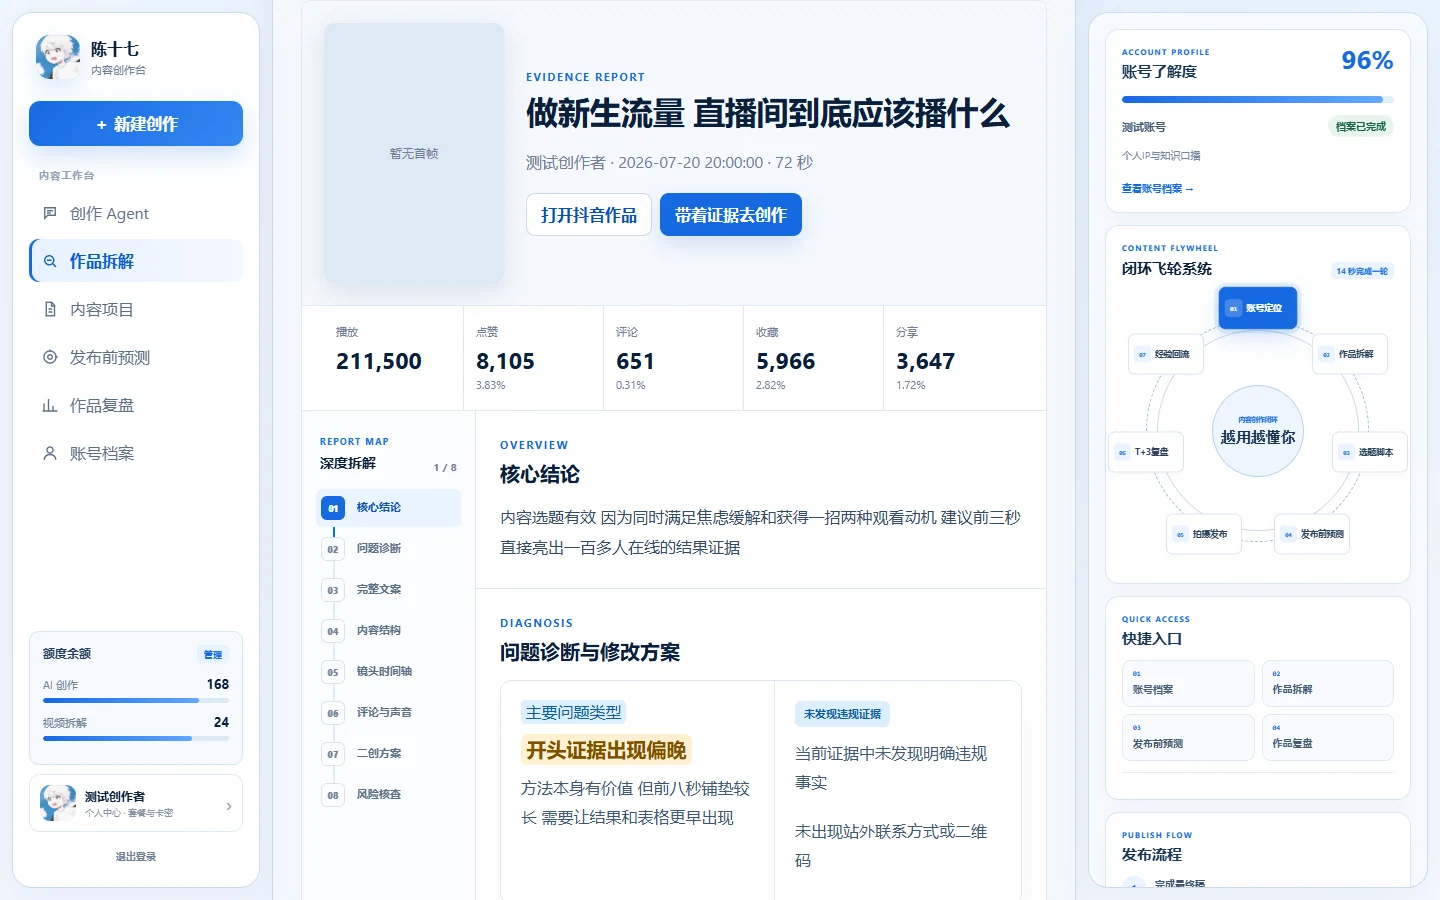Jump to 问题诊断 section label

[x=379, y=548]
